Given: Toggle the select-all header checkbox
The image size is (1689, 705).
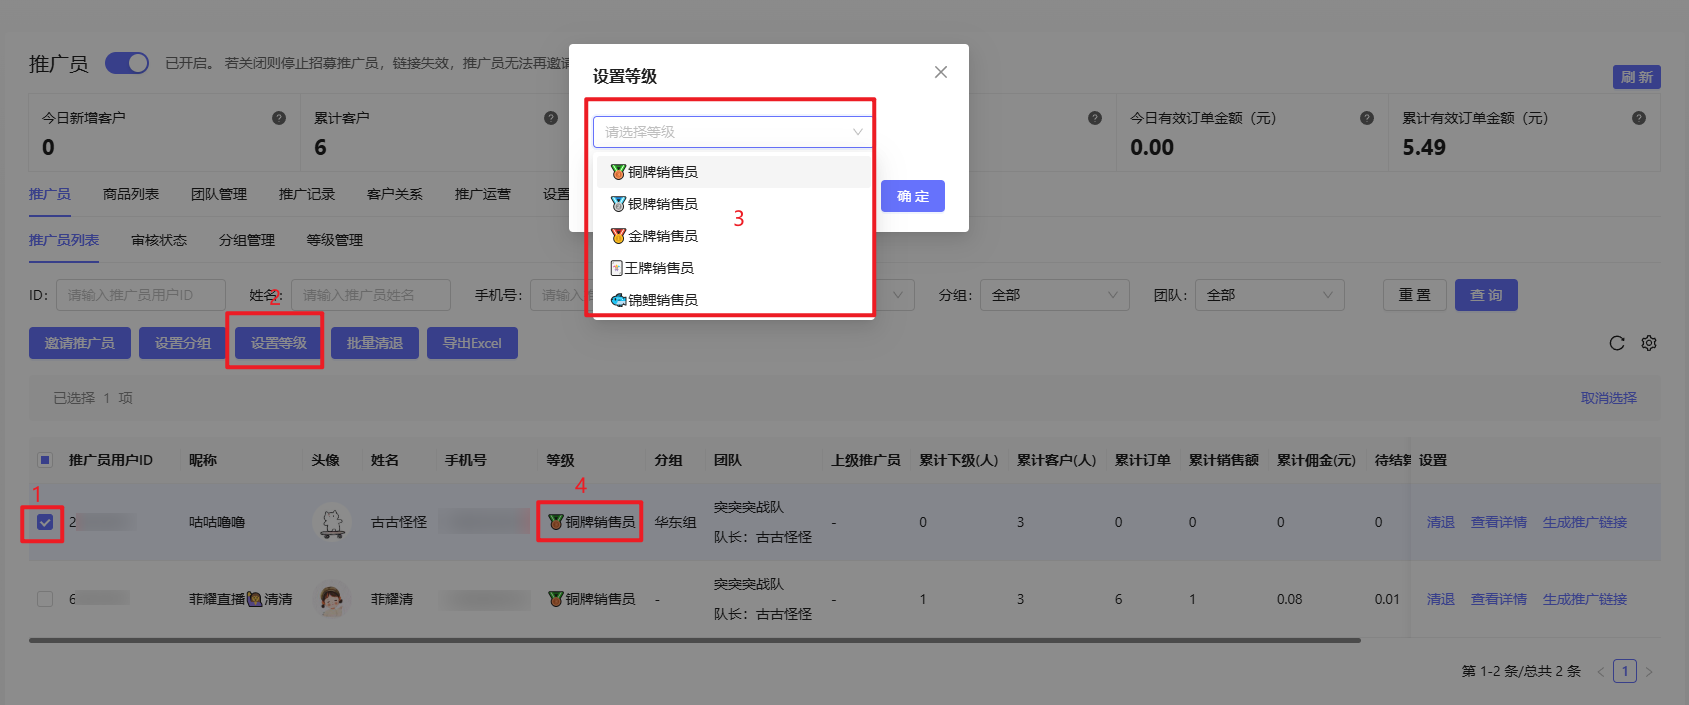Looking at the screenshot, I should click(x=45, y=460).
